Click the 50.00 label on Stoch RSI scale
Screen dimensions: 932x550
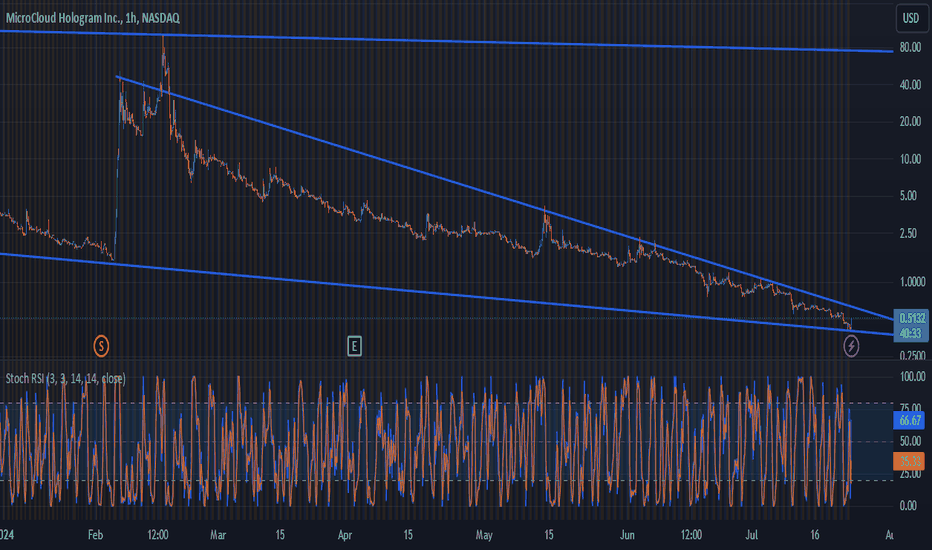[x=910, y=441]
